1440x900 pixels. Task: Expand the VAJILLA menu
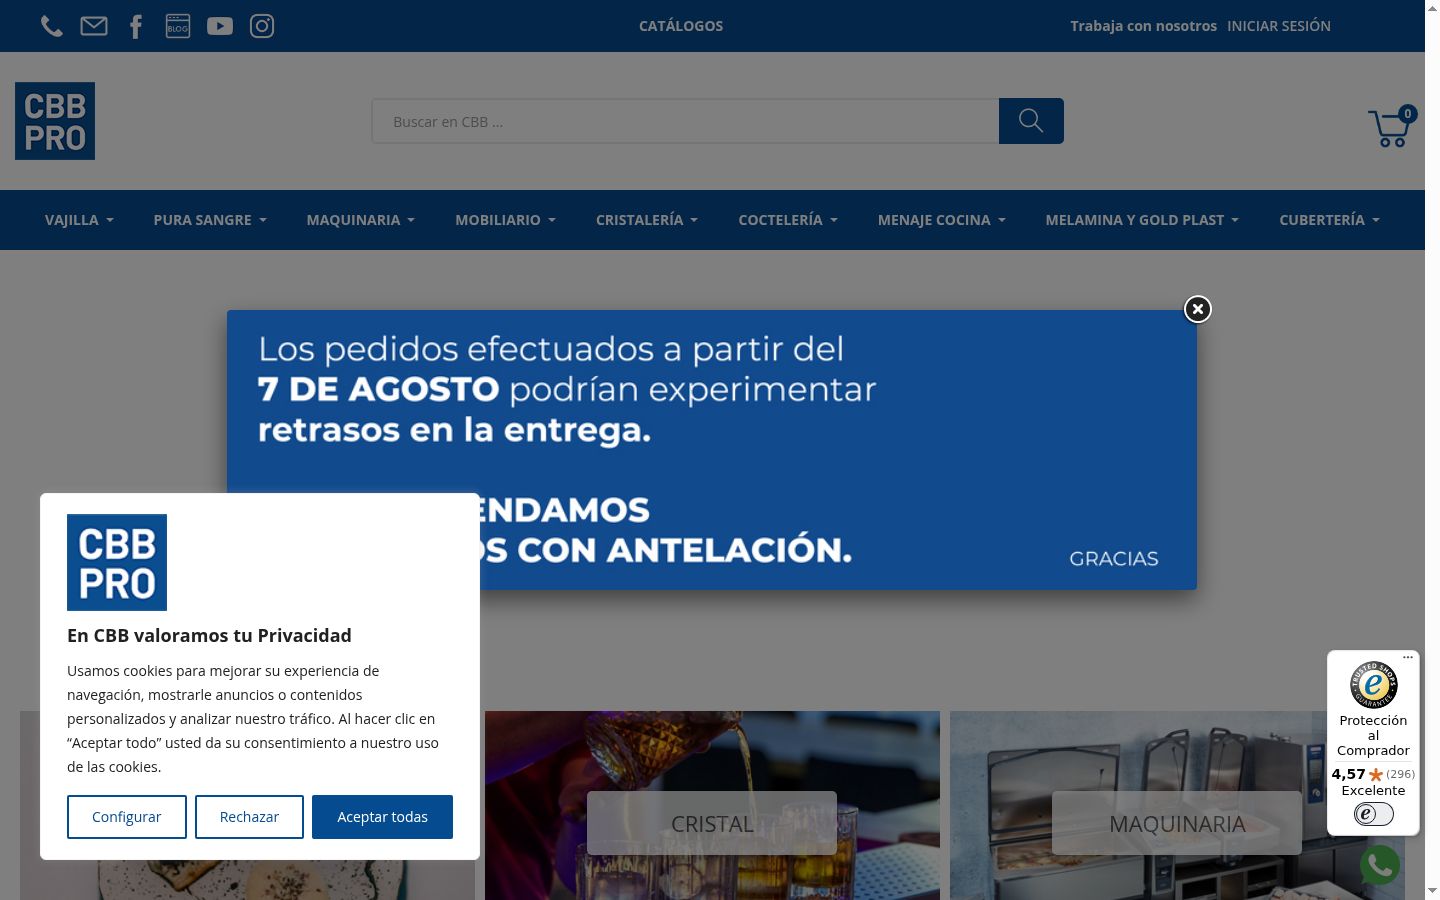tap(79, 220)
